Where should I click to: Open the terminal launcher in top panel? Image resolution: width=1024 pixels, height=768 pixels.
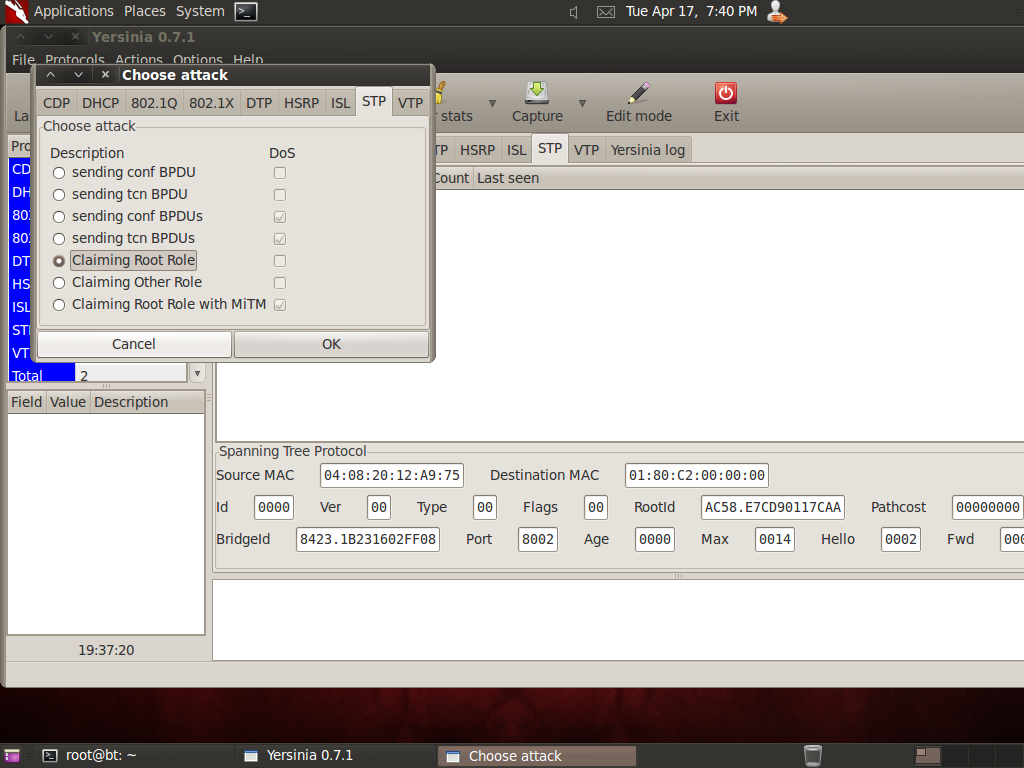(x=246, y=12)
